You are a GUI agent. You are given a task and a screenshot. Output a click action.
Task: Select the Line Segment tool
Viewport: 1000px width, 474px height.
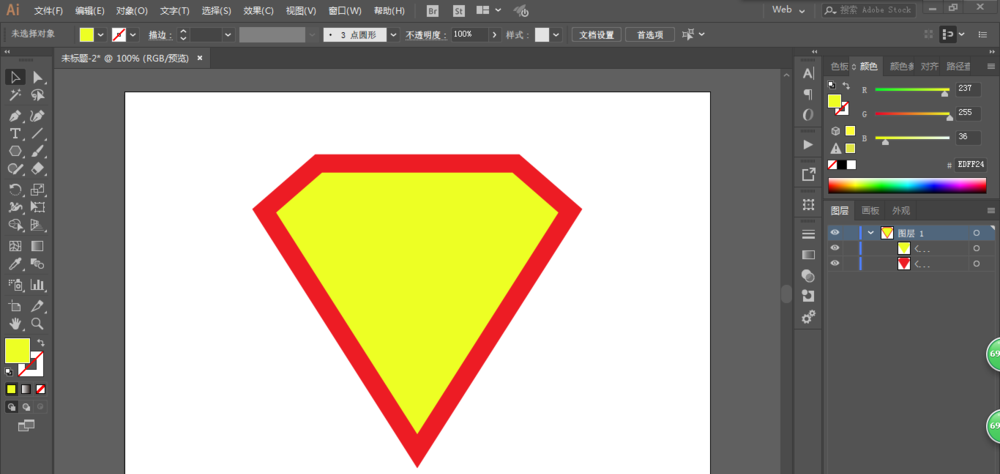38,133
